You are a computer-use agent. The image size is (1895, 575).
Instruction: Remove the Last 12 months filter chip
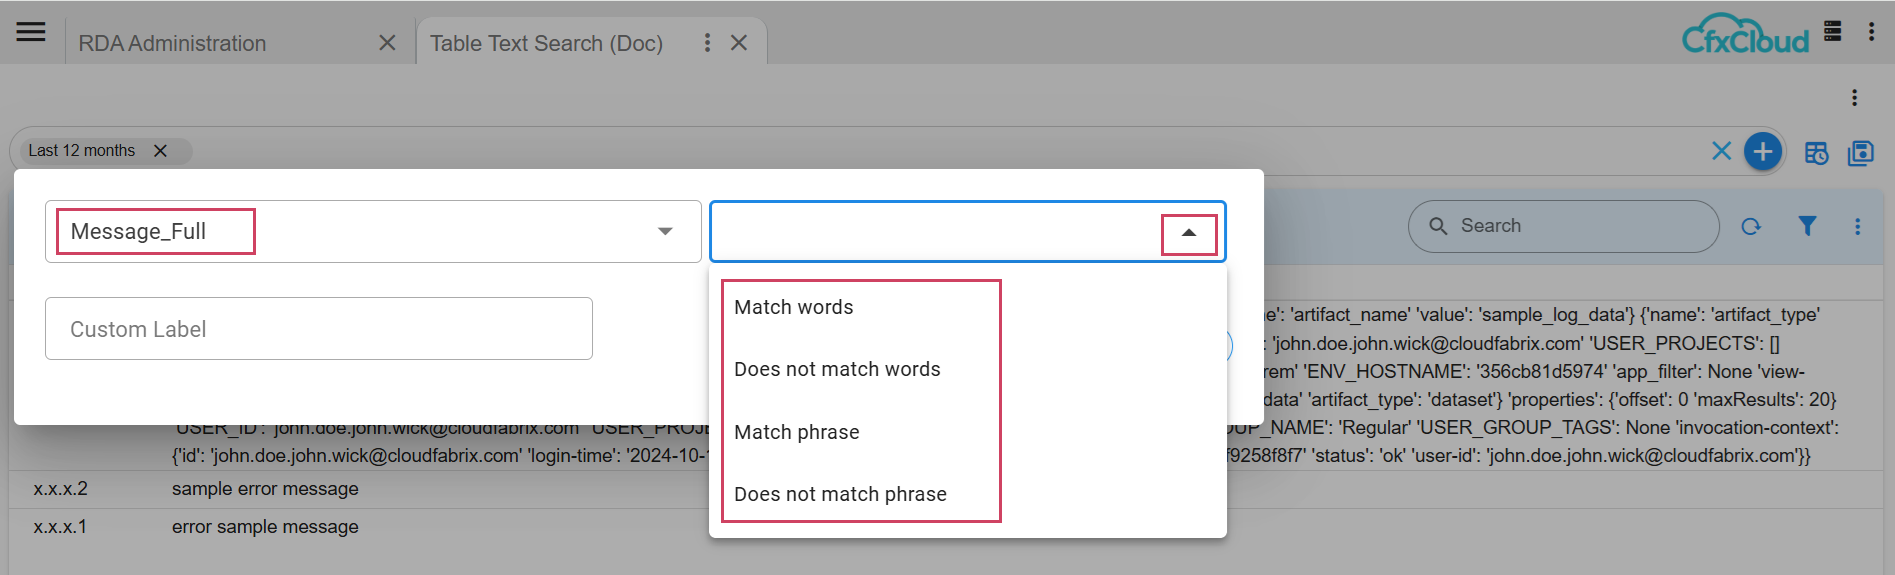160,151
